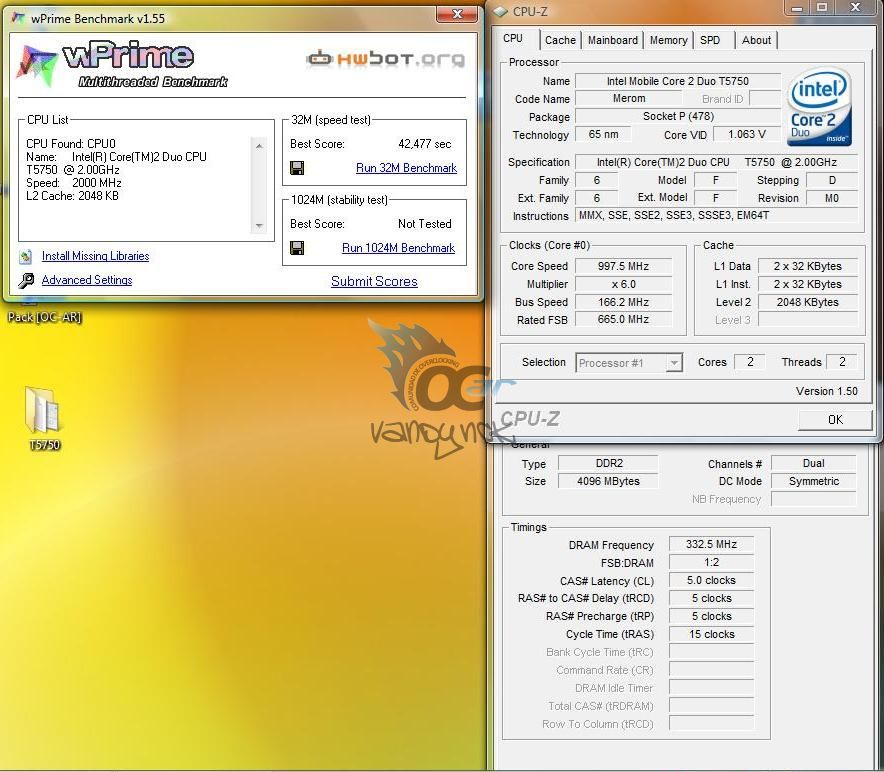884x772 pixels.
Task: Click the wPrime logo icon in title bar
Action: tap(18, 18)
